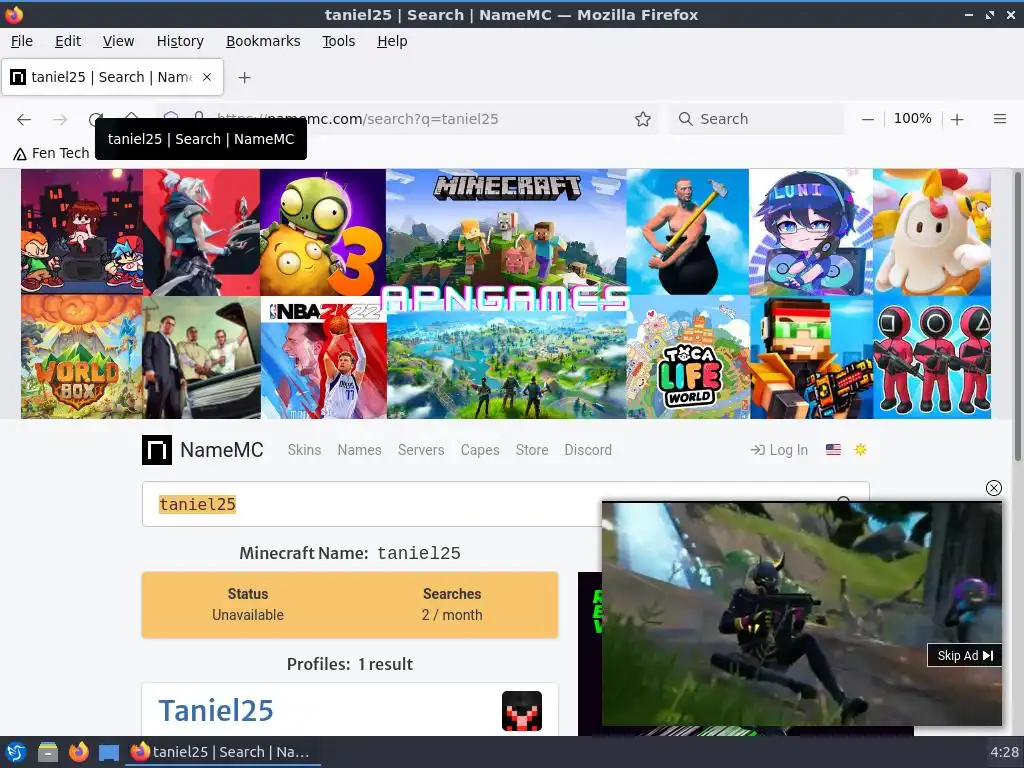Click the Plants vs Zombies 3 thumbnail
Screen dimensions: 1024x768
point(323,232)
